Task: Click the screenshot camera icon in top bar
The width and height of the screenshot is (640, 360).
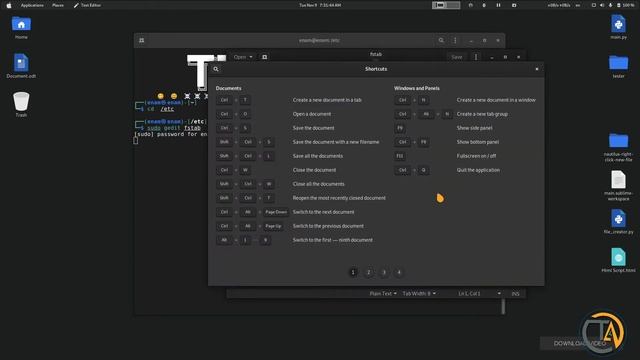Action: pyautogui.click(x=514, y=5)
